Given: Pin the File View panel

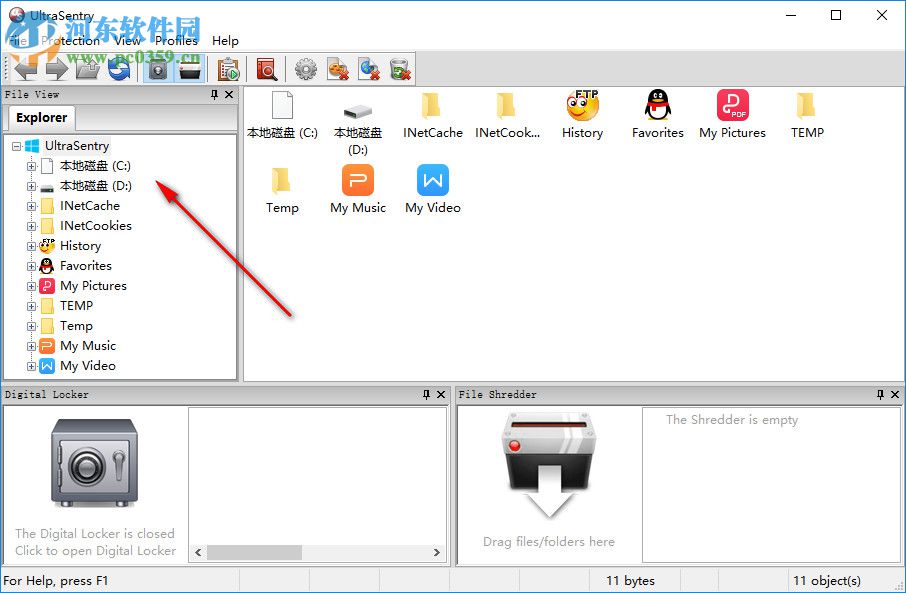Looking at the screenshot, I should coord(214,94).
